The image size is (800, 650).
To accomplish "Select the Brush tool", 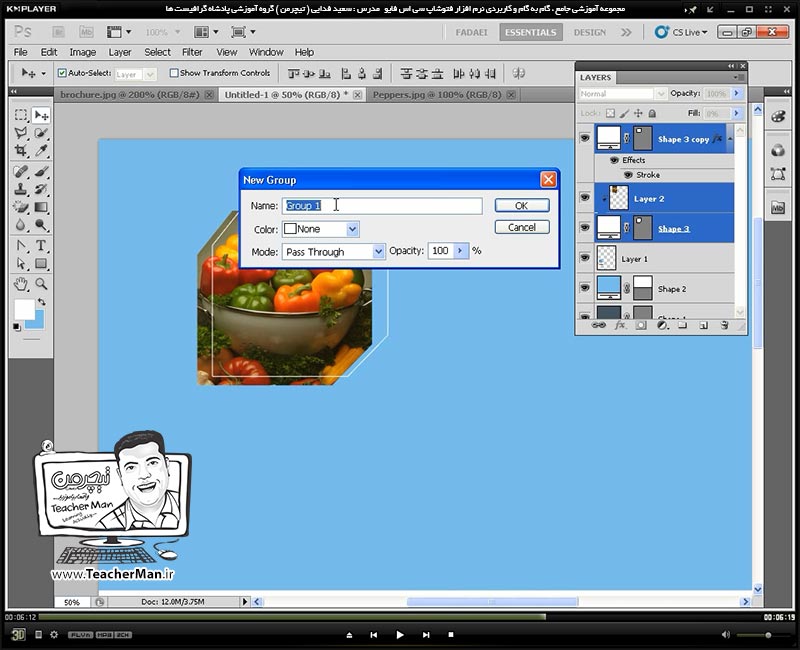I will [41, 171].
